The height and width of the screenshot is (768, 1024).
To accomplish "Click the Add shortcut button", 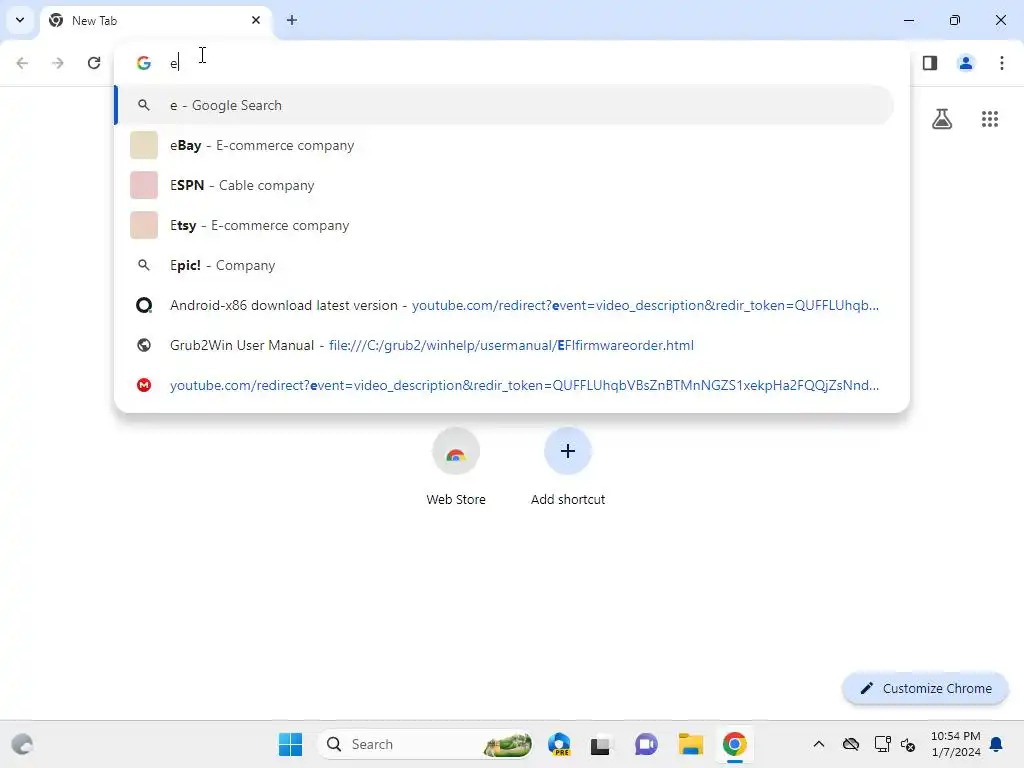I will pyautogui.click(x=568, y=467).
